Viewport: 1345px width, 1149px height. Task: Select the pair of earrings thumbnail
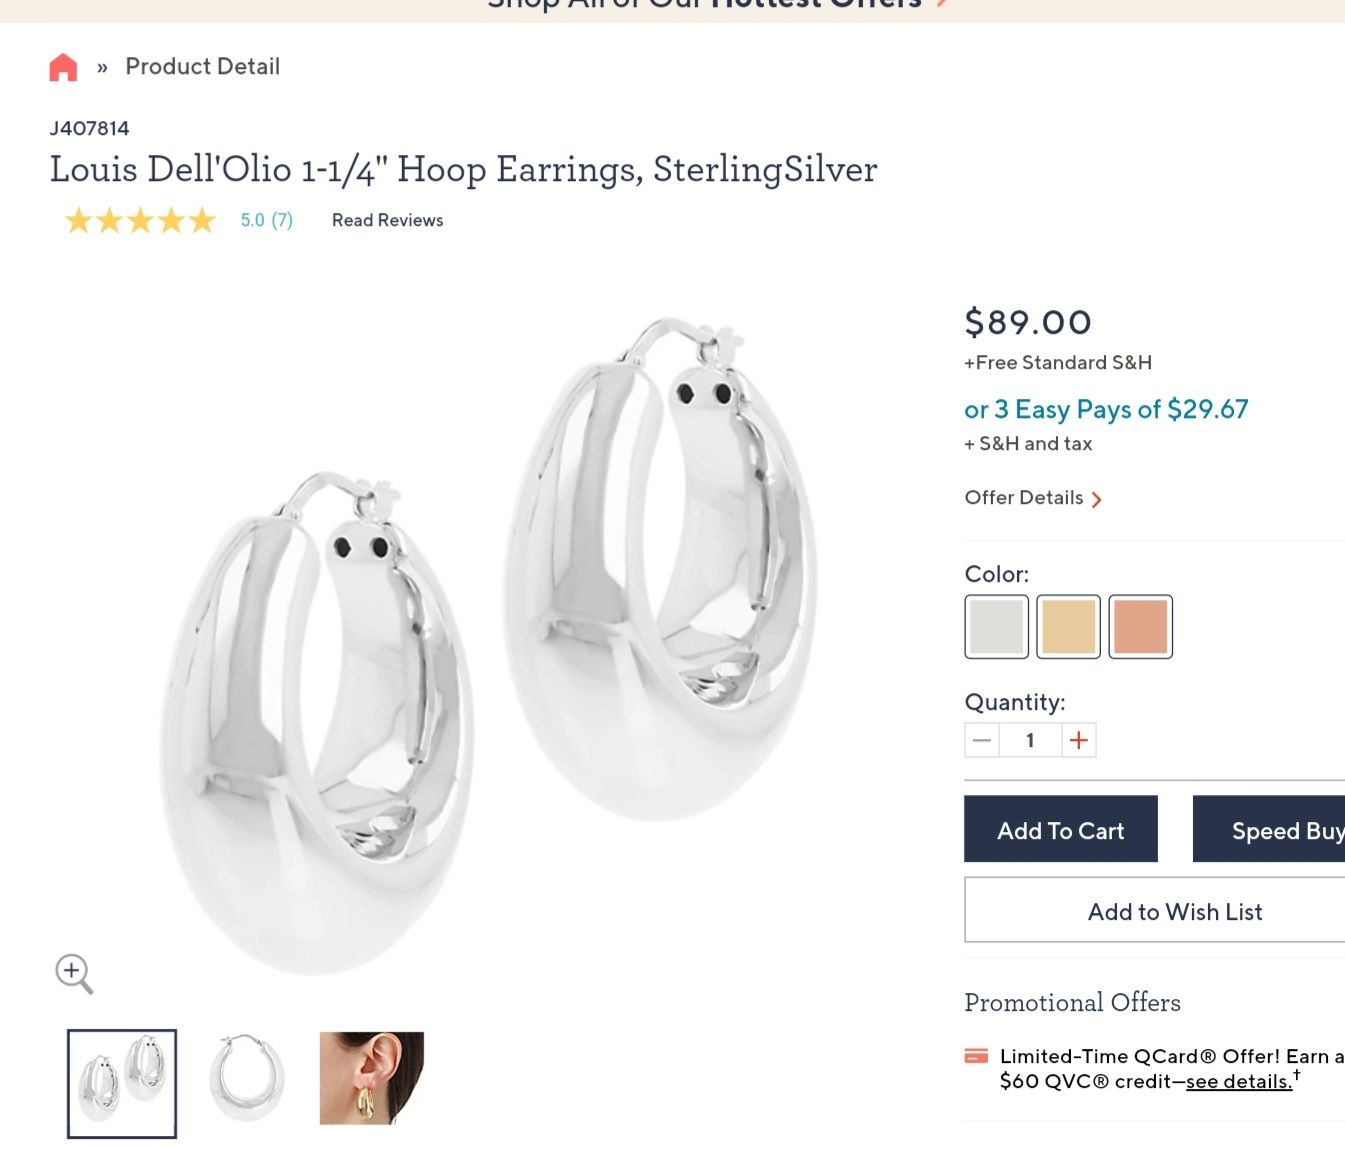coord(122,1083)
